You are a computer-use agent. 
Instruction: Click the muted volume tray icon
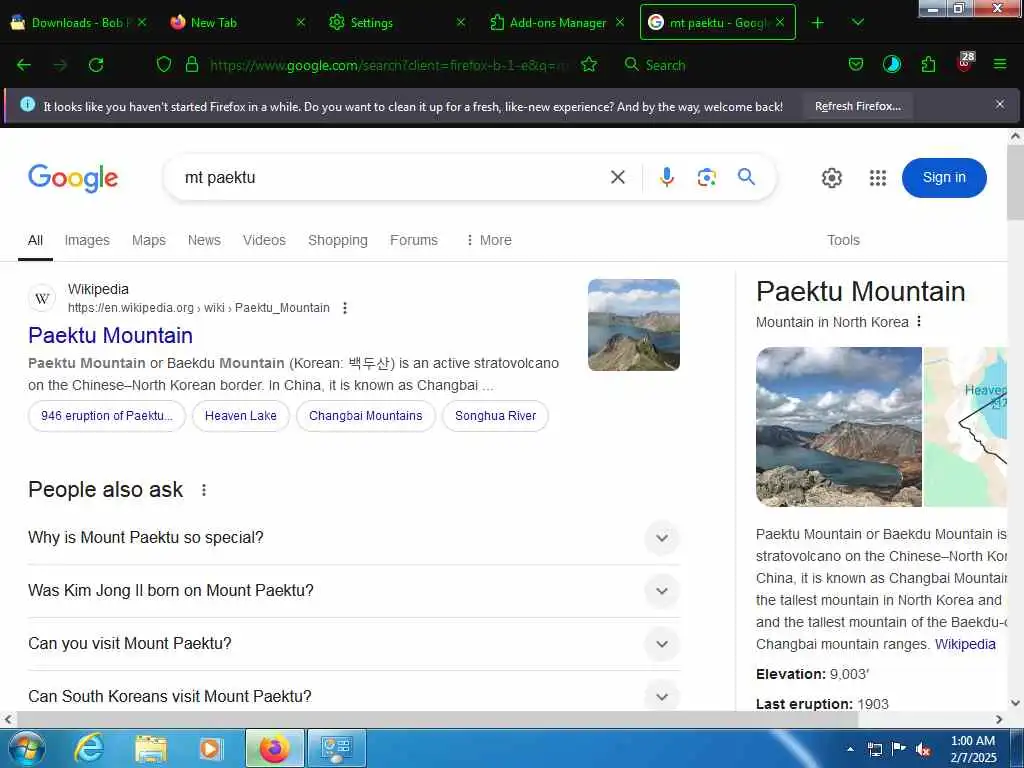click(923, 749)
